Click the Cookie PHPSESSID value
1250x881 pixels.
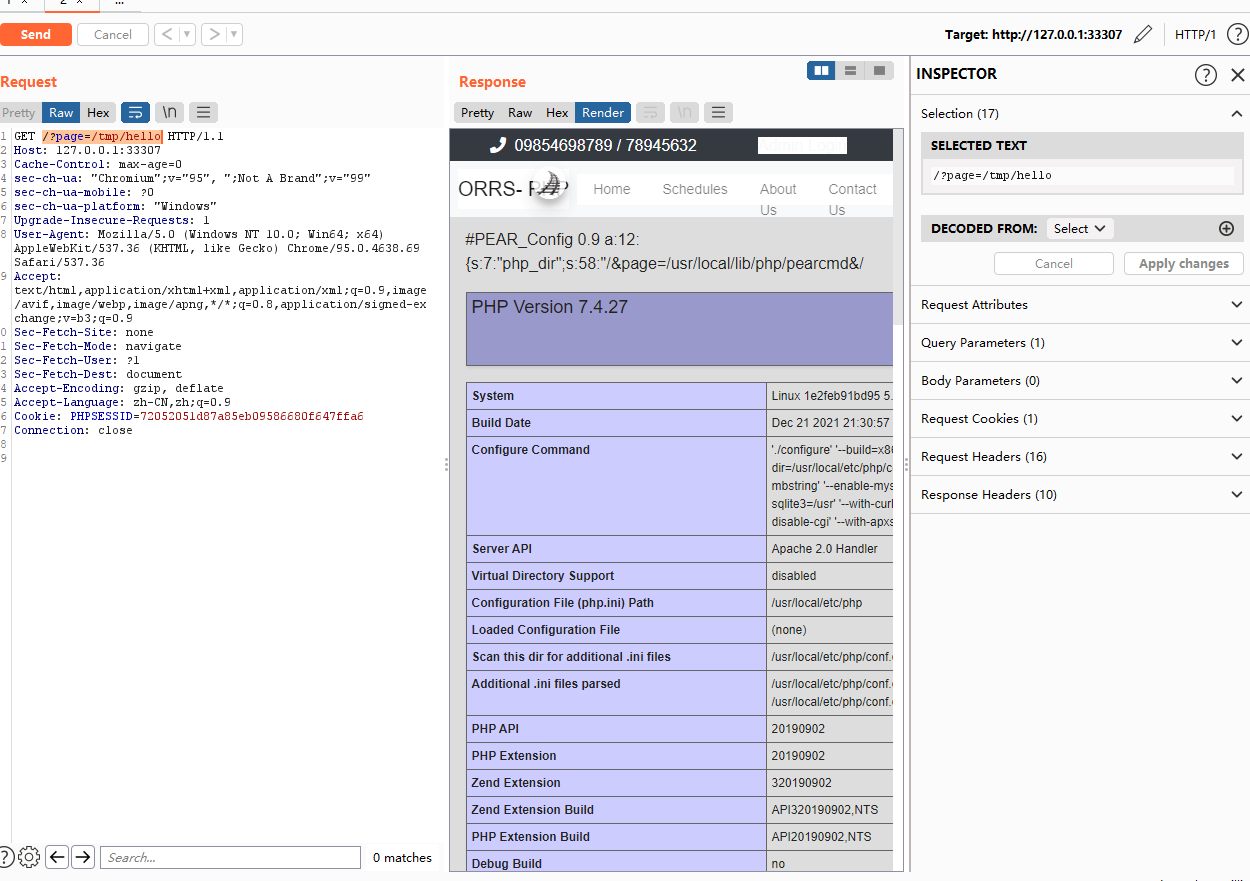pos(251,416)
